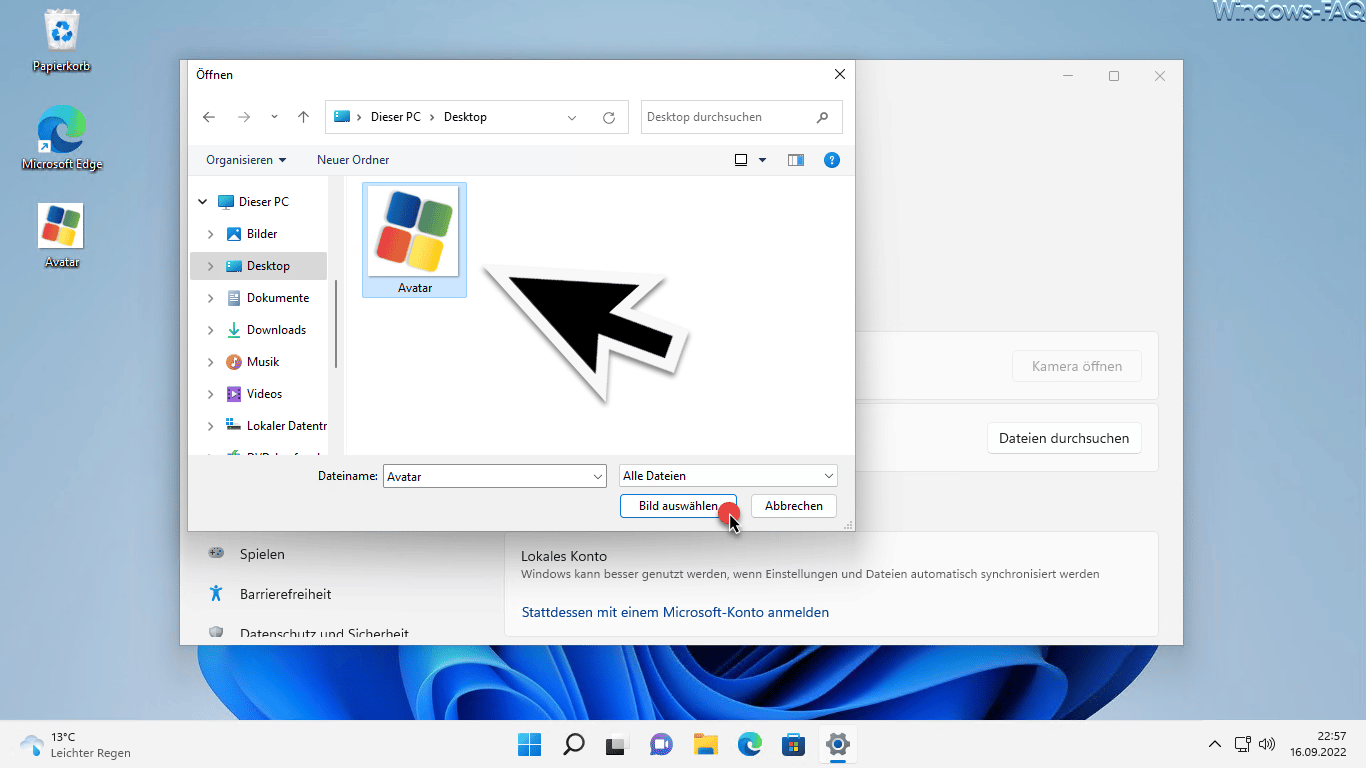Screen dimensions: 1366x768
Task: Click the Papierkorb desktop icon
Action: 62,43
